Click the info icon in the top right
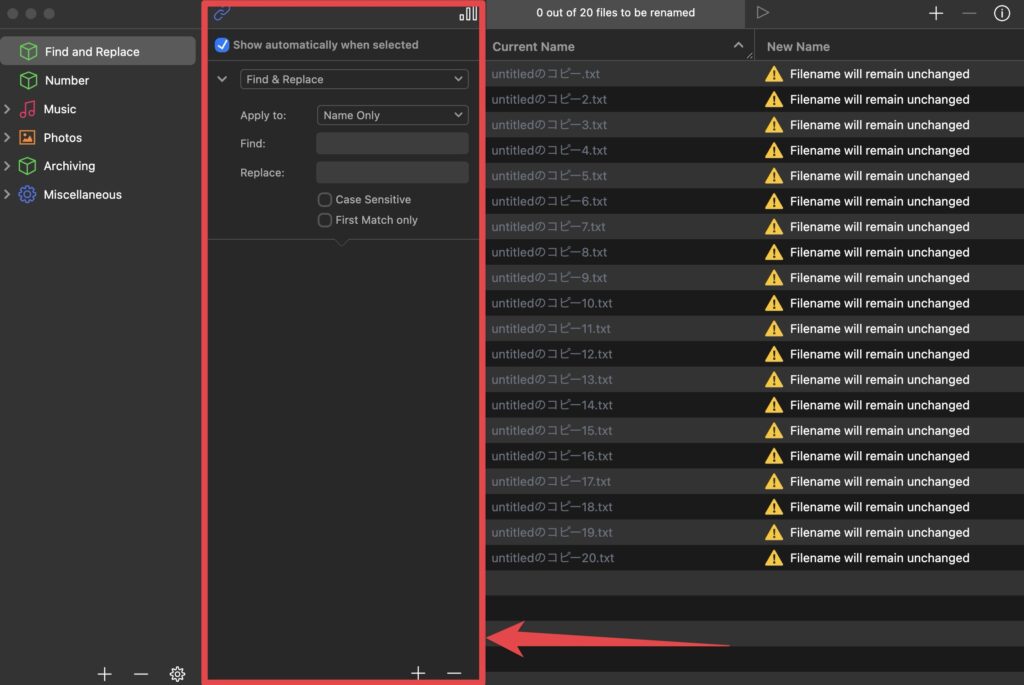 tap(1001, 13)
